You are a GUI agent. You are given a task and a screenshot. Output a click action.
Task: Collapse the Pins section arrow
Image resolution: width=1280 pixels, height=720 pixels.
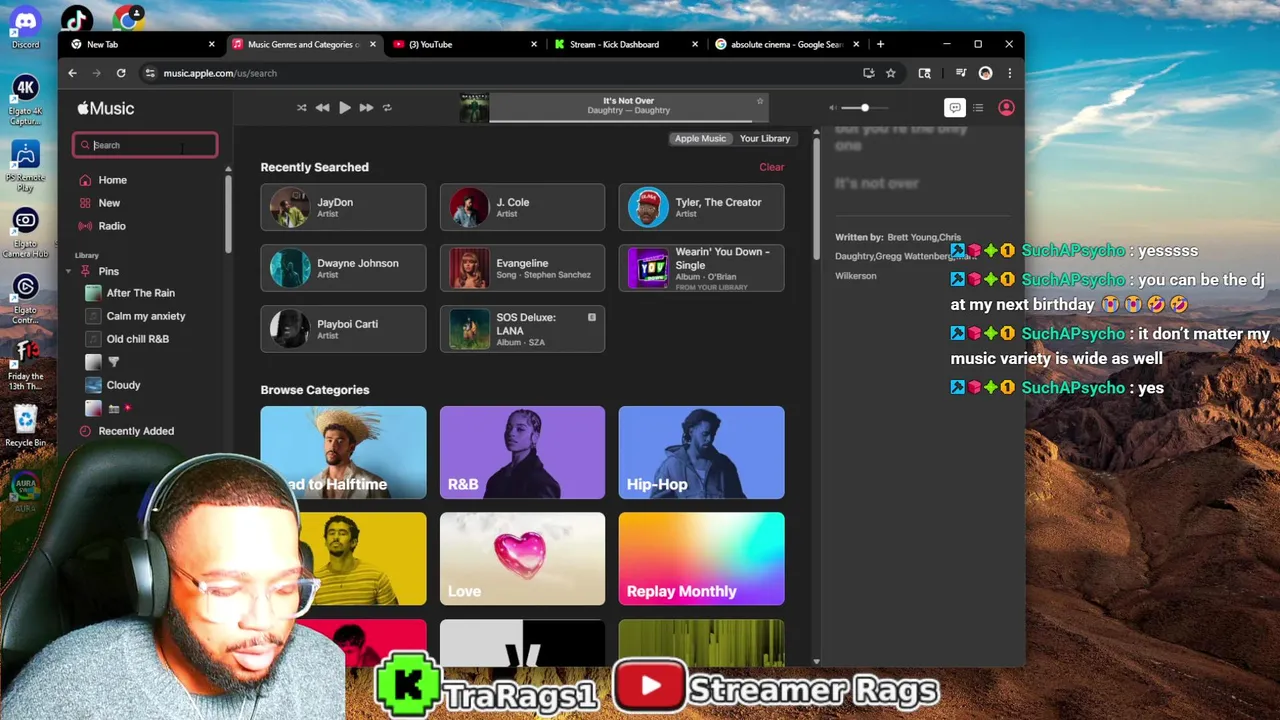tap(69, 272)
